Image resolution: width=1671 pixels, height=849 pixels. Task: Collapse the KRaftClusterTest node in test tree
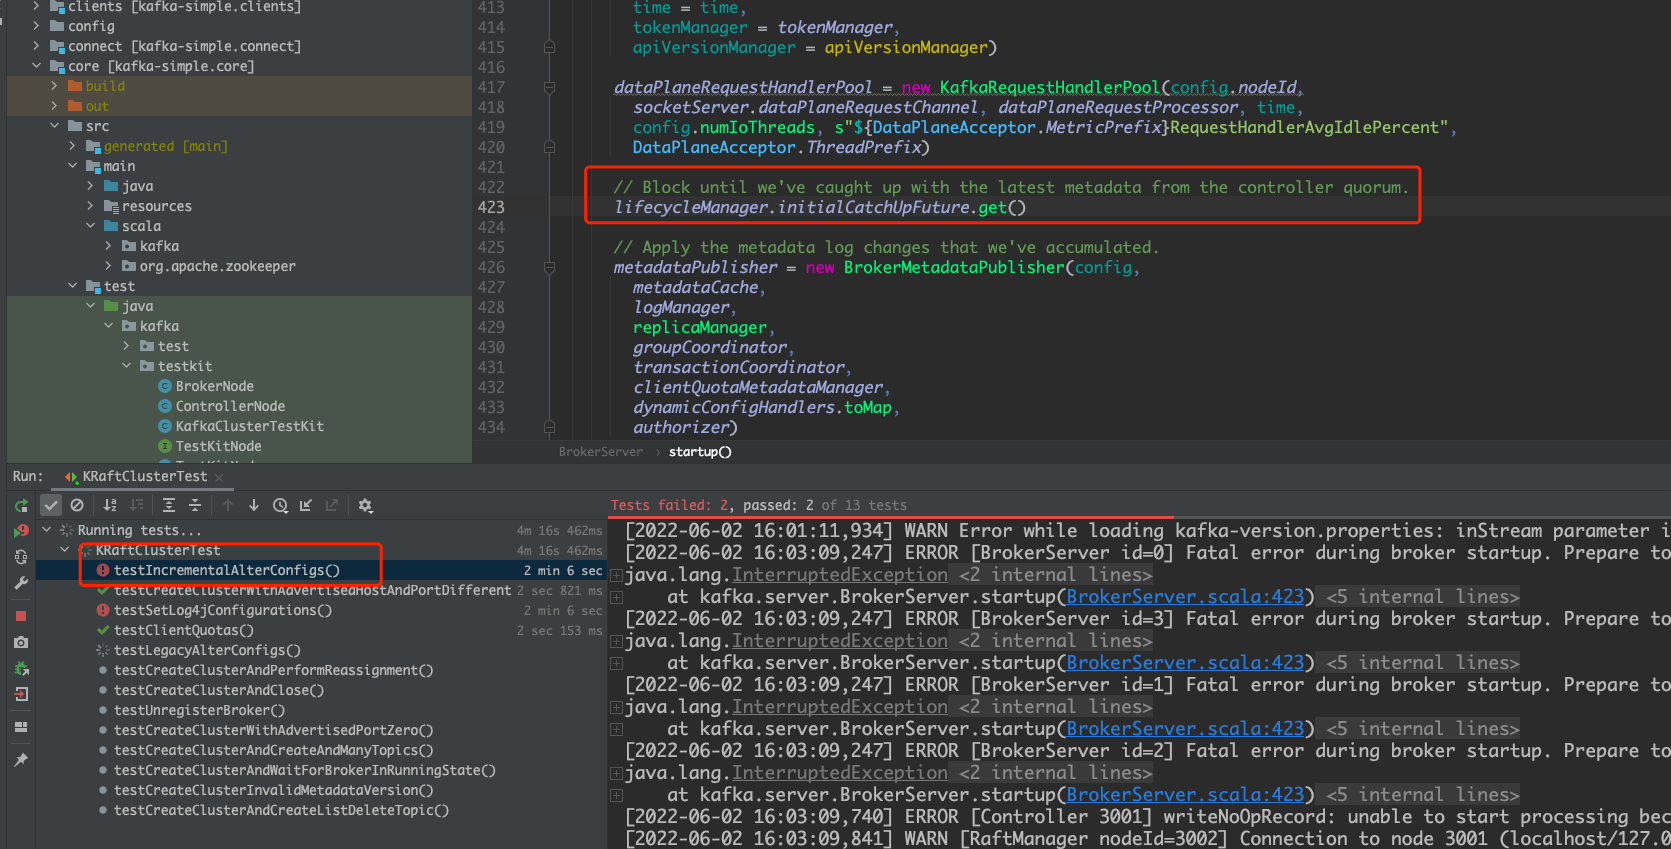65,550
